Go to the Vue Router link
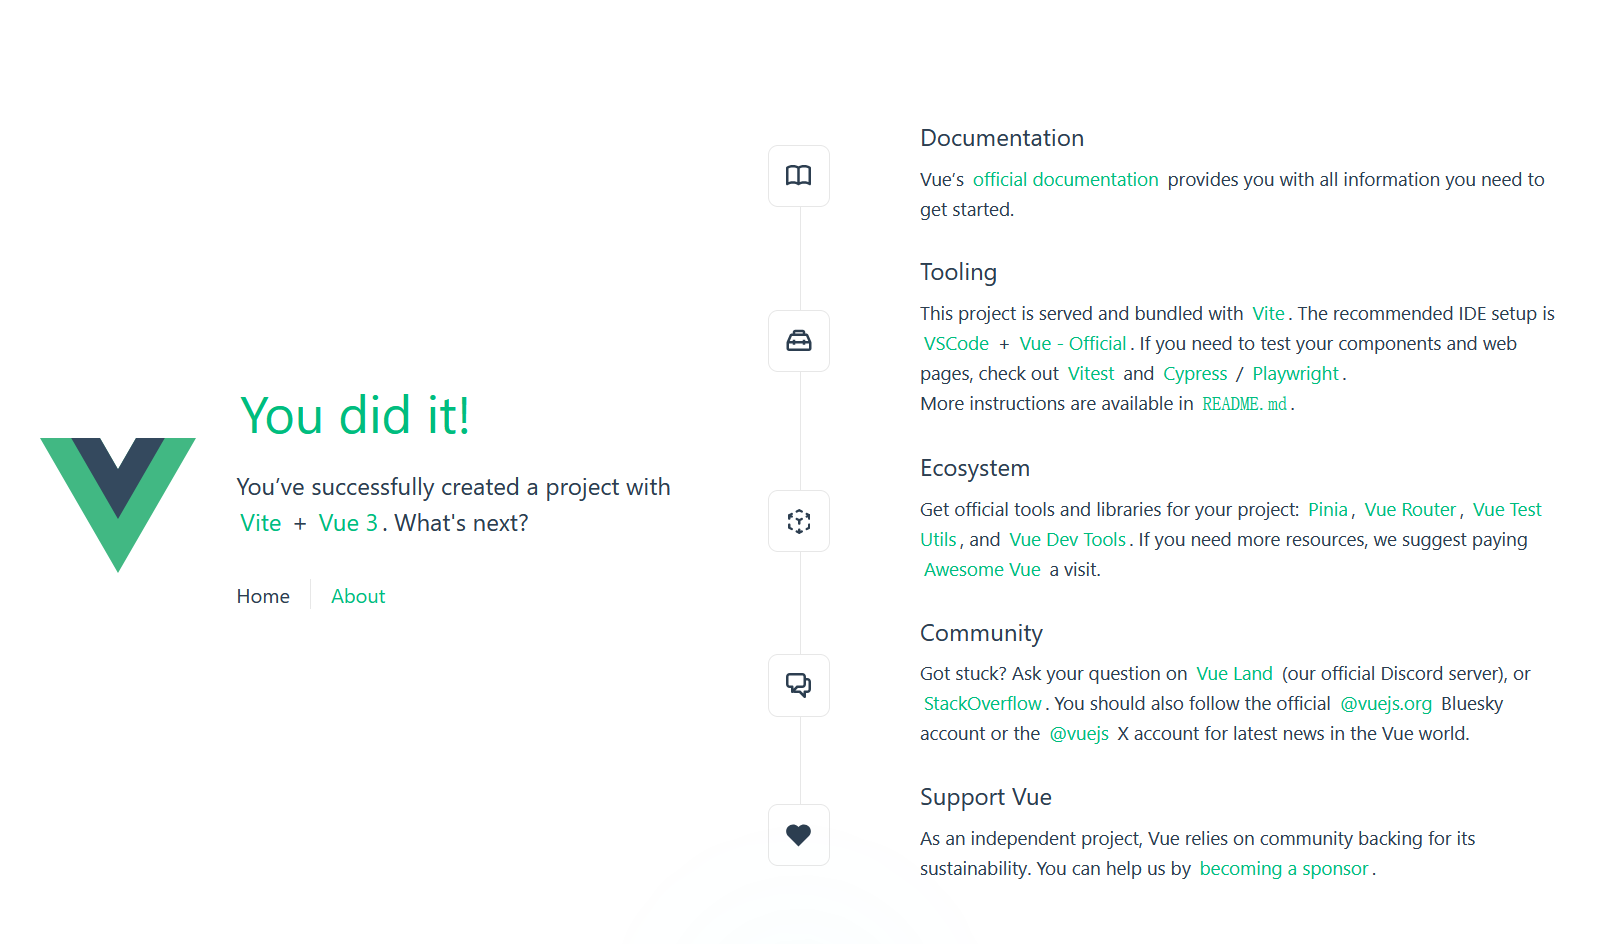The height and width of the screenshot is (944, 1611). [x=1410, y=510]
